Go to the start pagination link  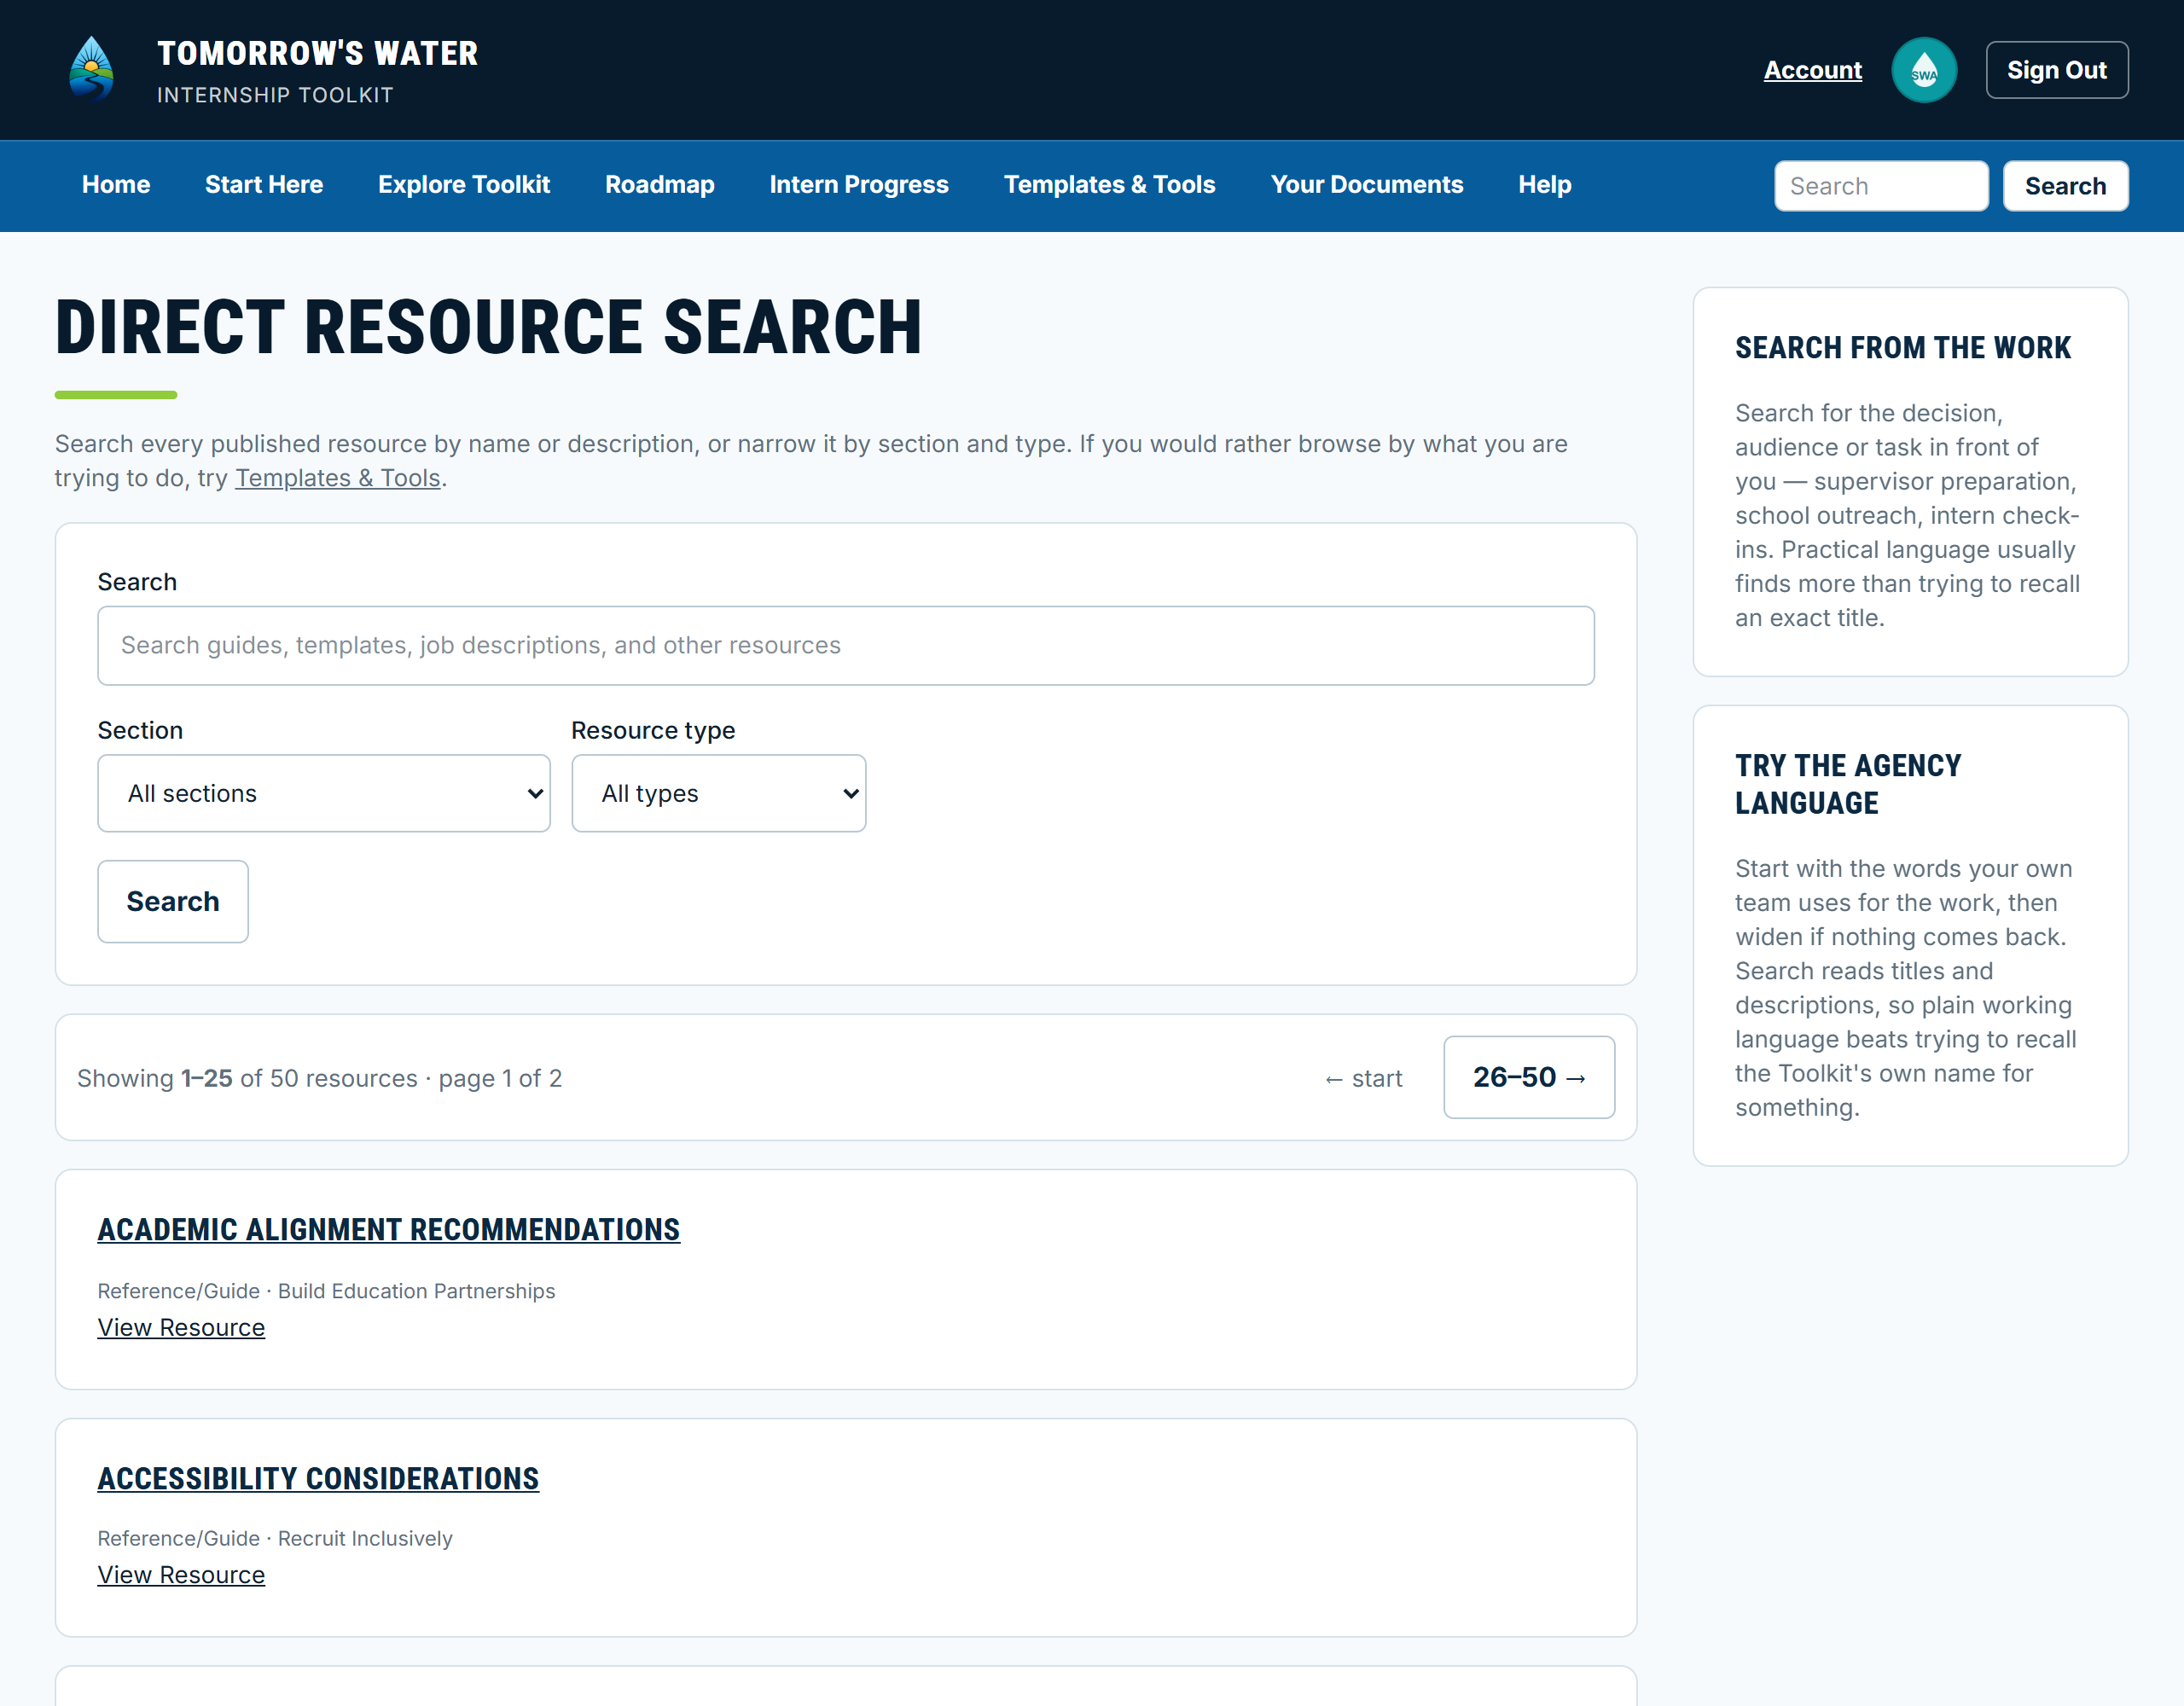(x=1363, y=1078)
